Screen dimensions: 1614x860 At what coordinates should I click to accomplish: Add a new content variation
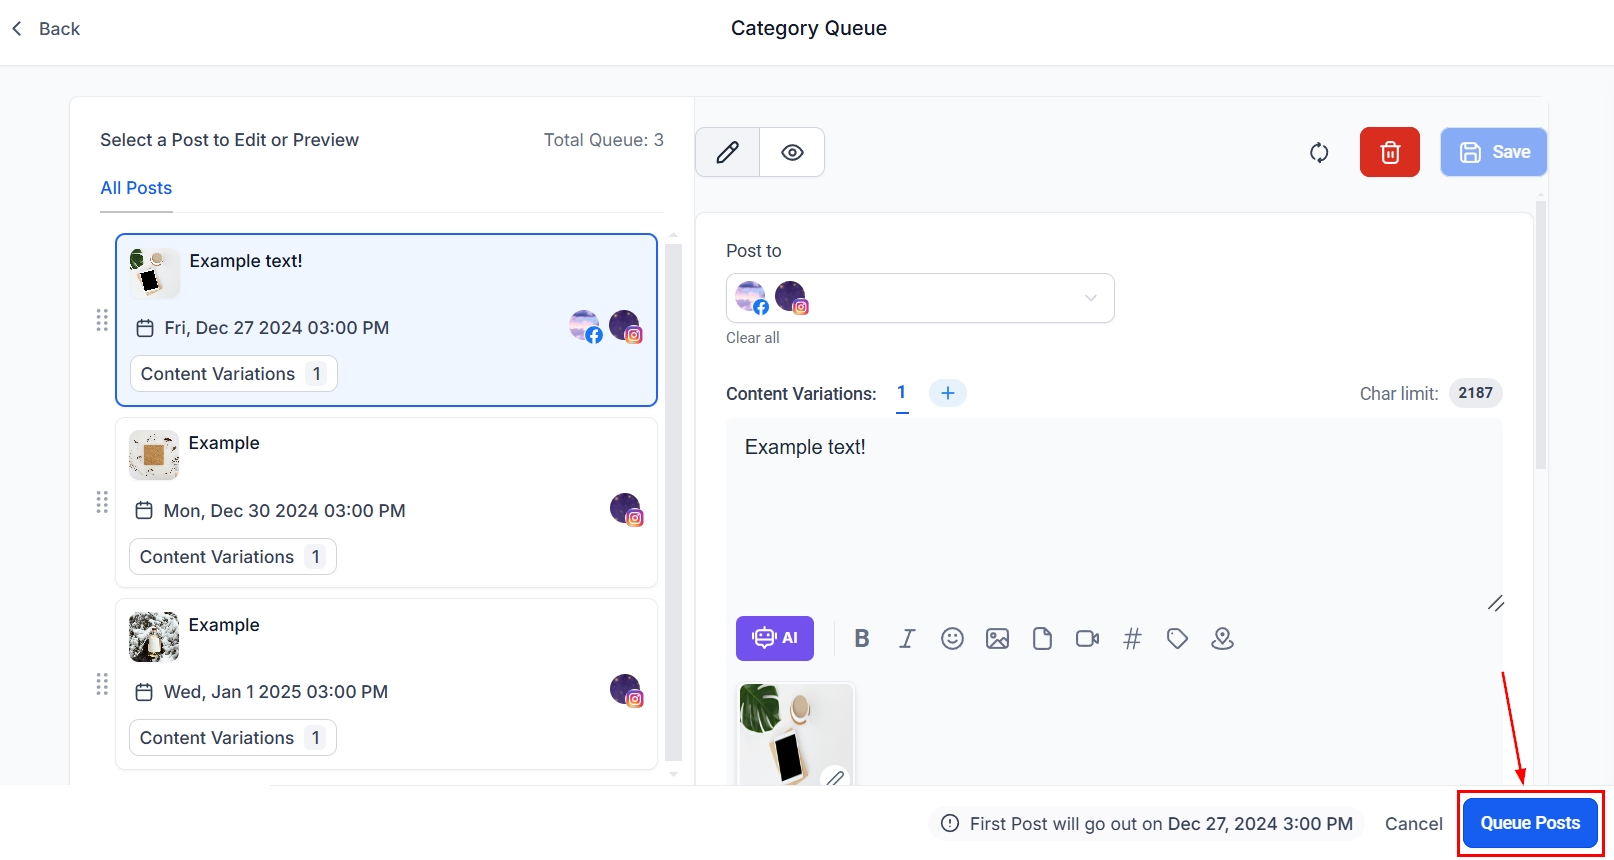point(947,393)
